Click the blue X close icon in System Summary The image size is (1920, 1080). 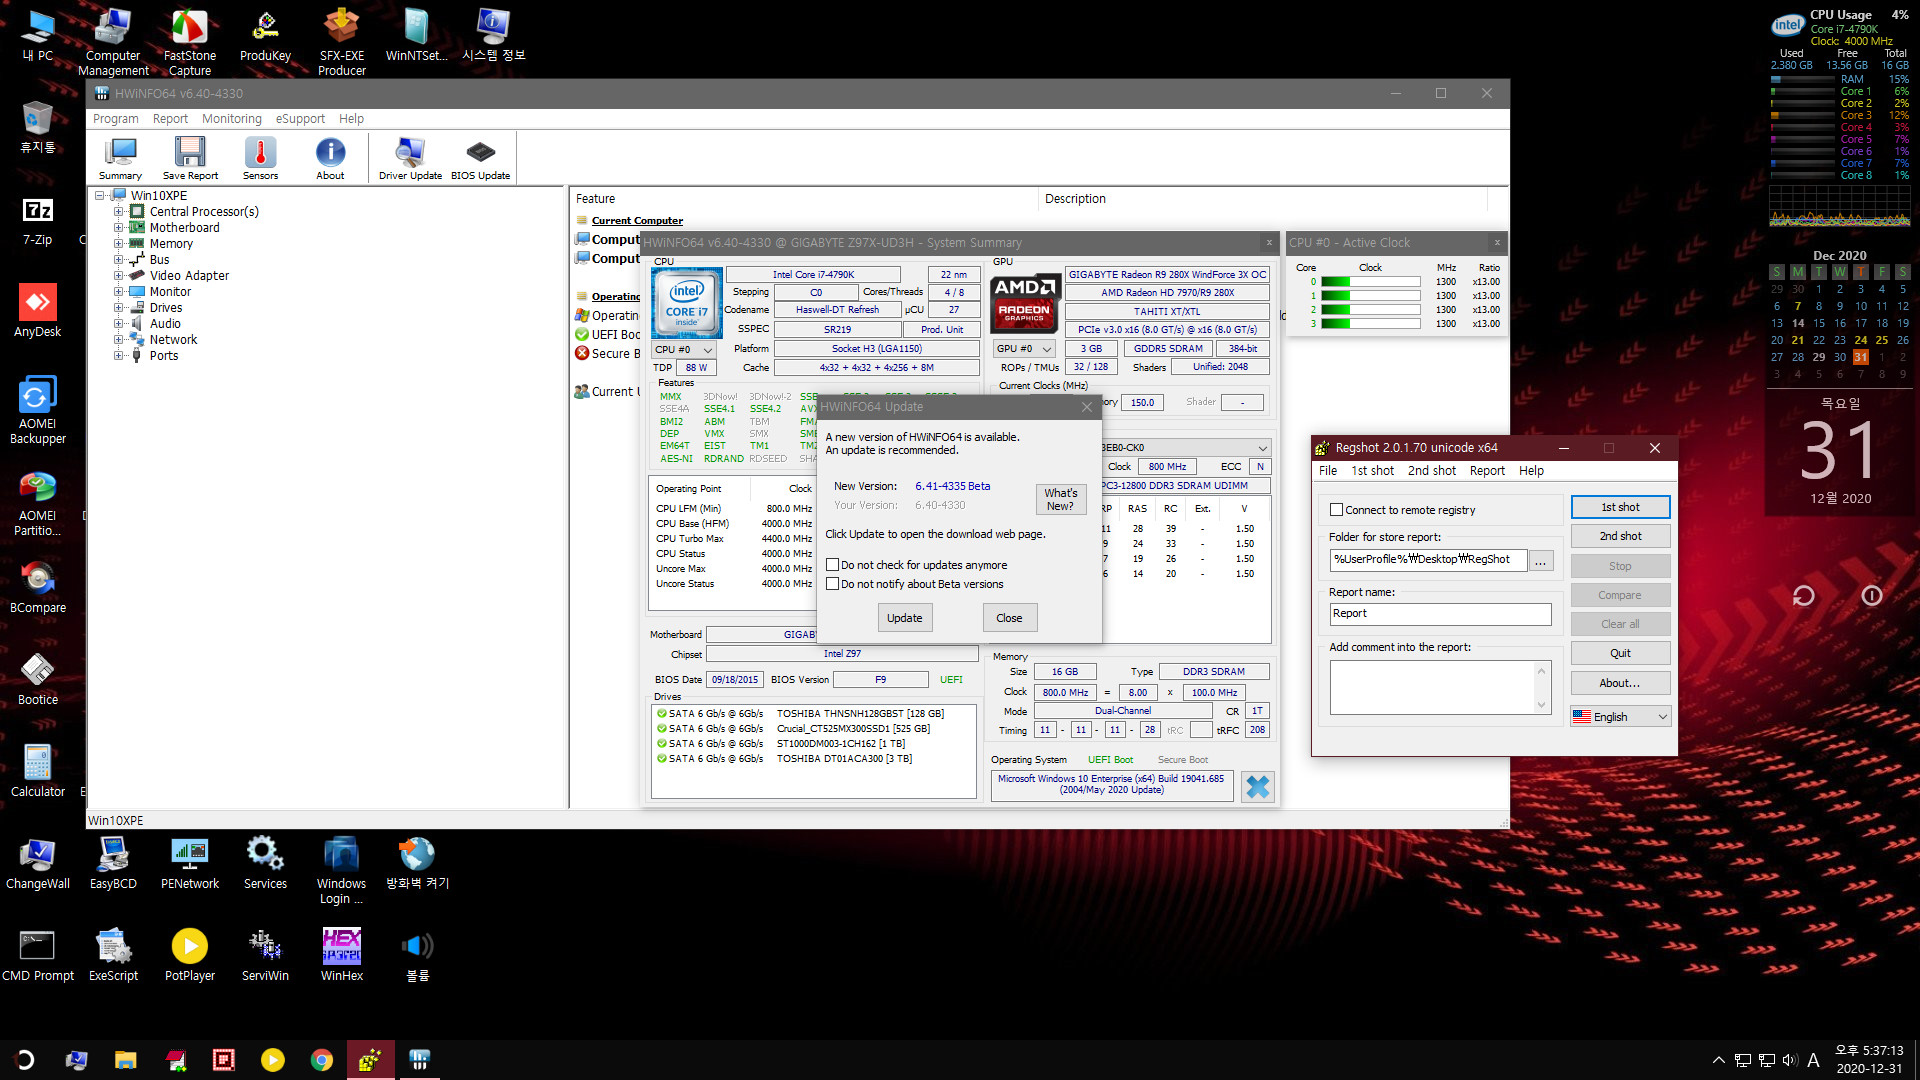coord(1257,787)
